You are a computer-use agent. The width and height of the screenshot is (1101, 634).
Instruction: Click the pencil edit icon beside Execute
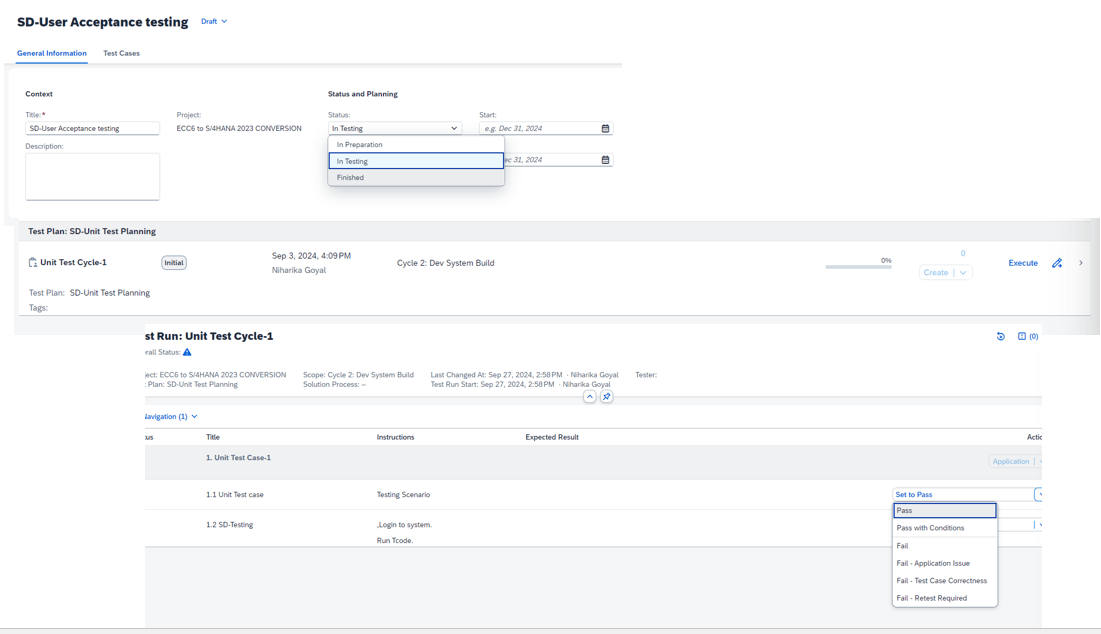[x=1057, y=263]
